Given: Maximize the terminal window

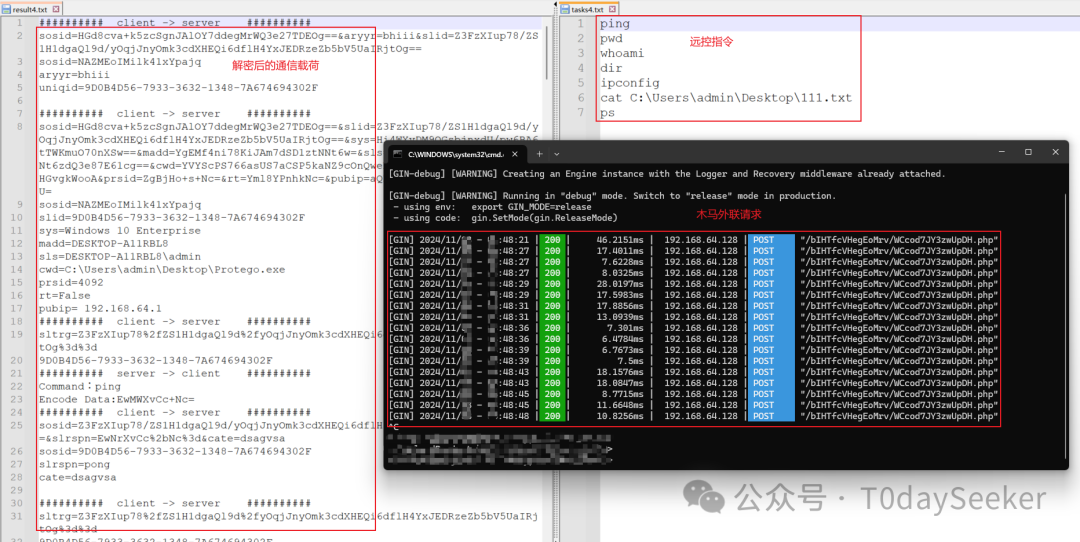Looking at the screenshot, I should click(1028, 152).
